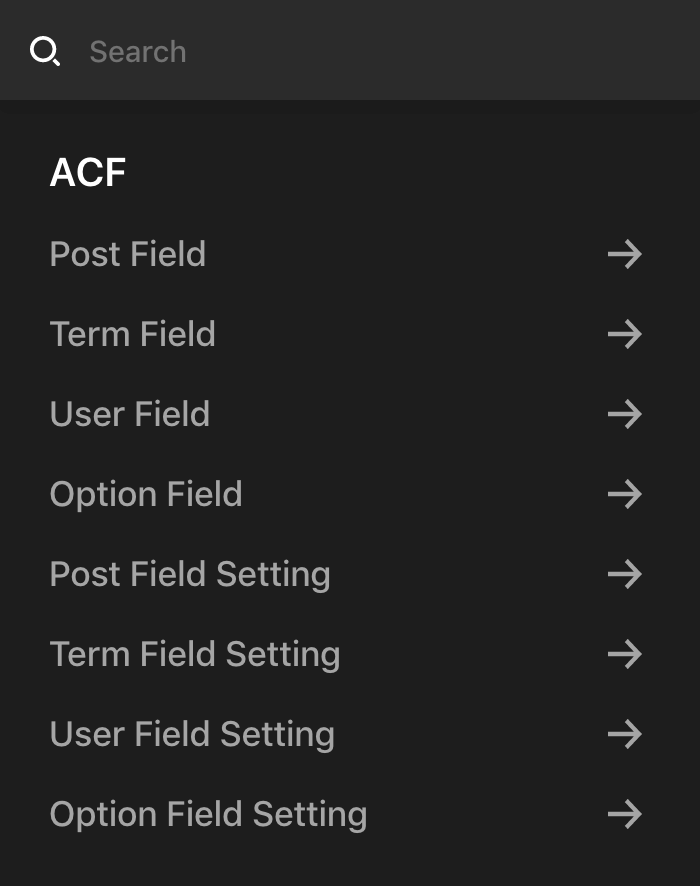Open User Field using its arrow icon
This screenshot has height=886, width=700.
pyautogui.click(x=624, y=414)
